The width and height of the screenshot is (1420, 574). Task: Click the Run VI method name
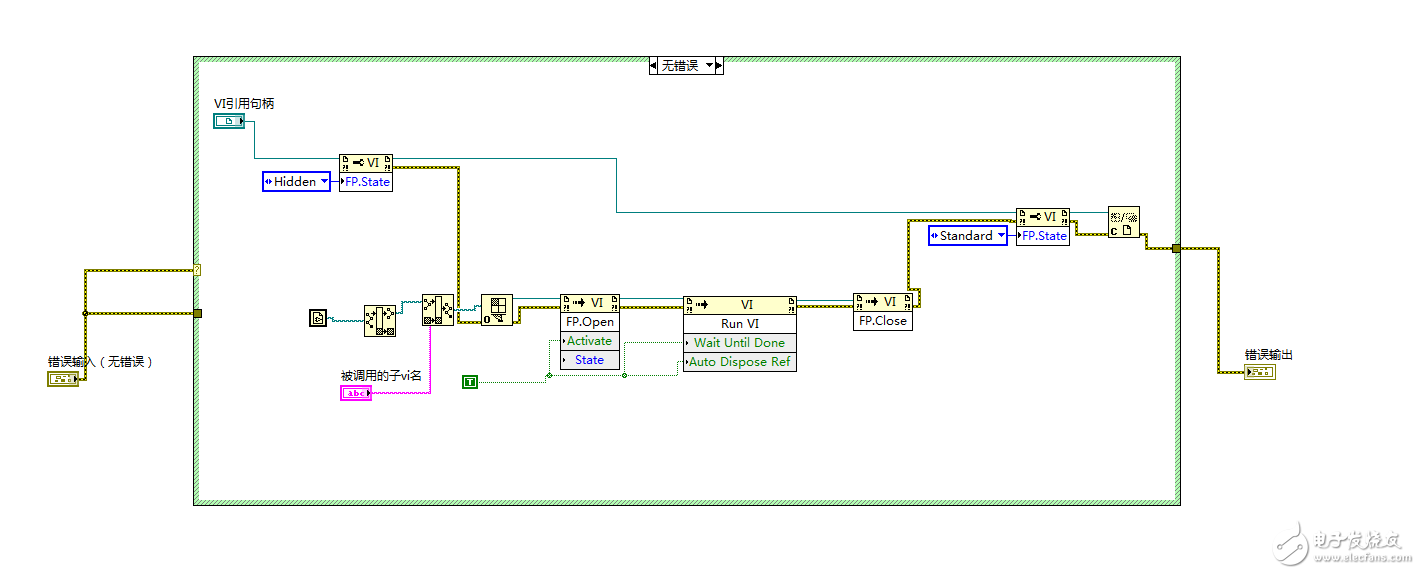[x=740, y=324]
